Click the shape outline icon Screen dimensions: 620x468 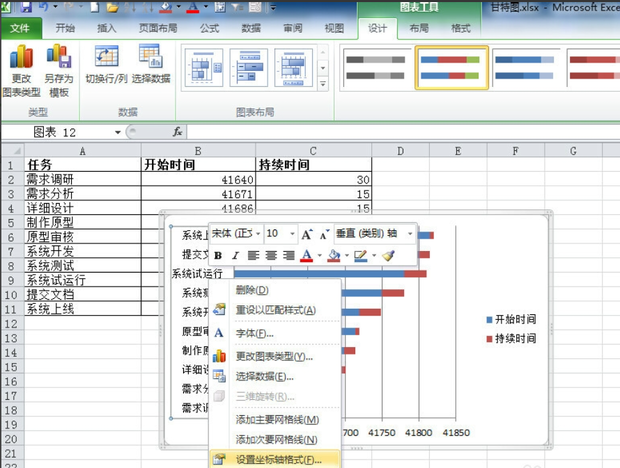pos(361,256)
